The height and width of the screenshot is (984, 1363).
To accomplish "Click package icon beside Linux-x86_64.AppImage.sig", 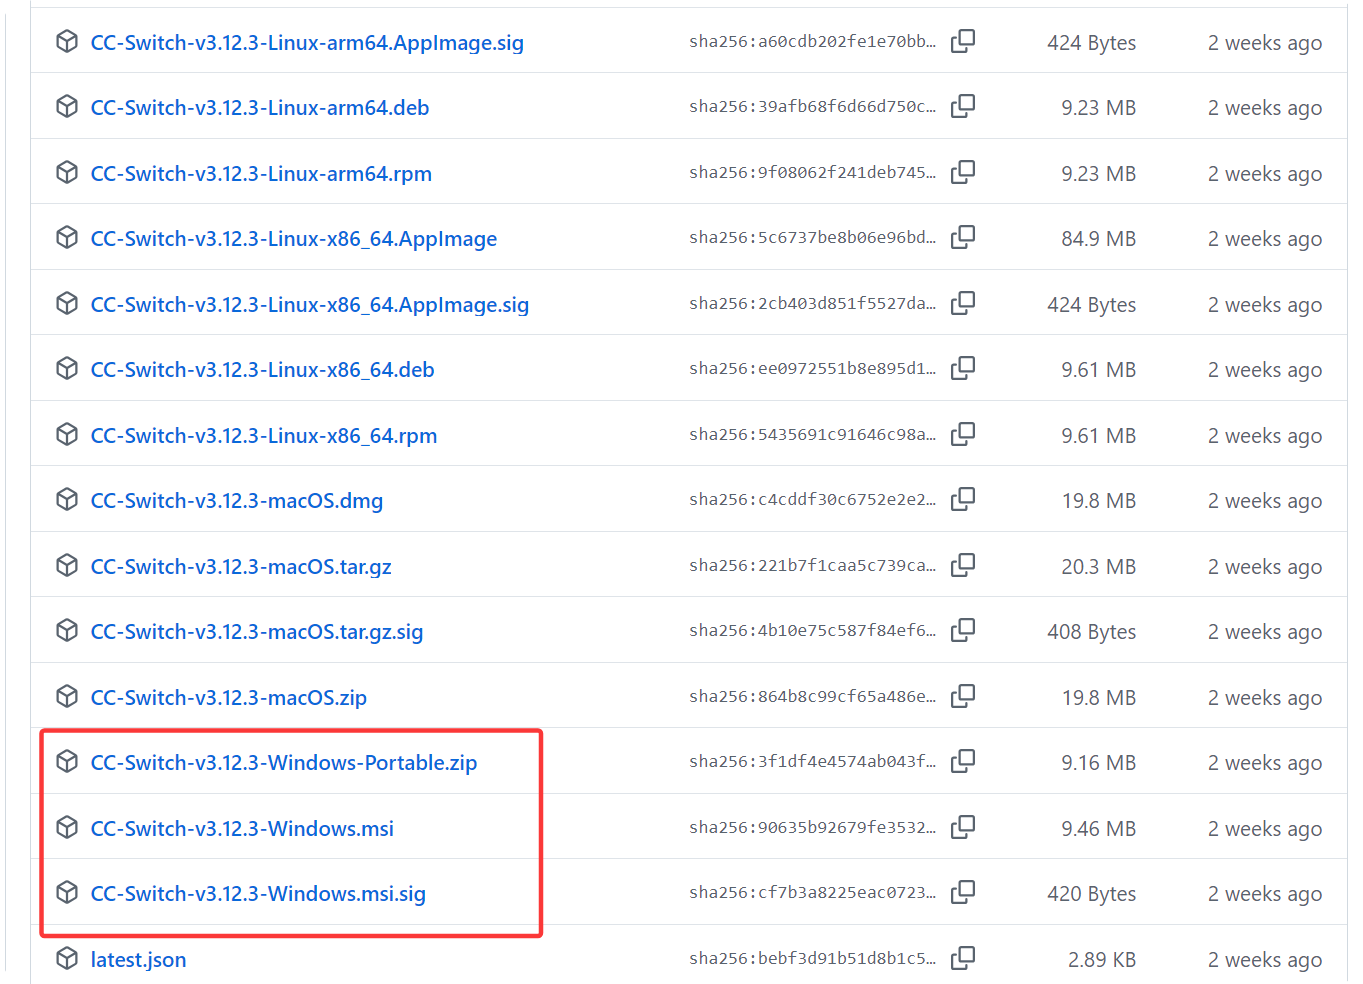I will pyautogui.click(x=67, y=304).
